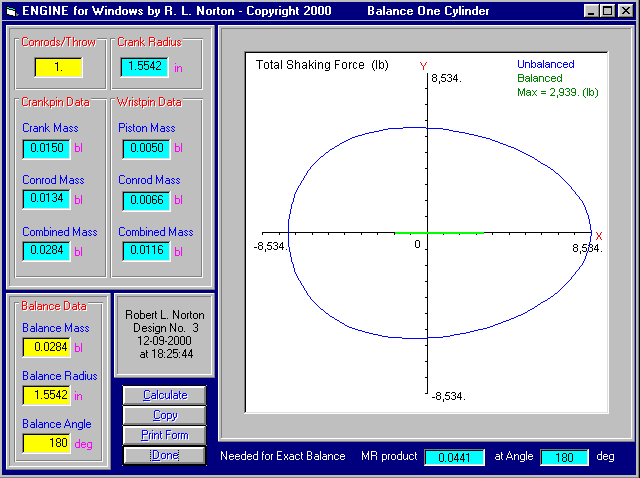Click the Copy button

[164, 415]
